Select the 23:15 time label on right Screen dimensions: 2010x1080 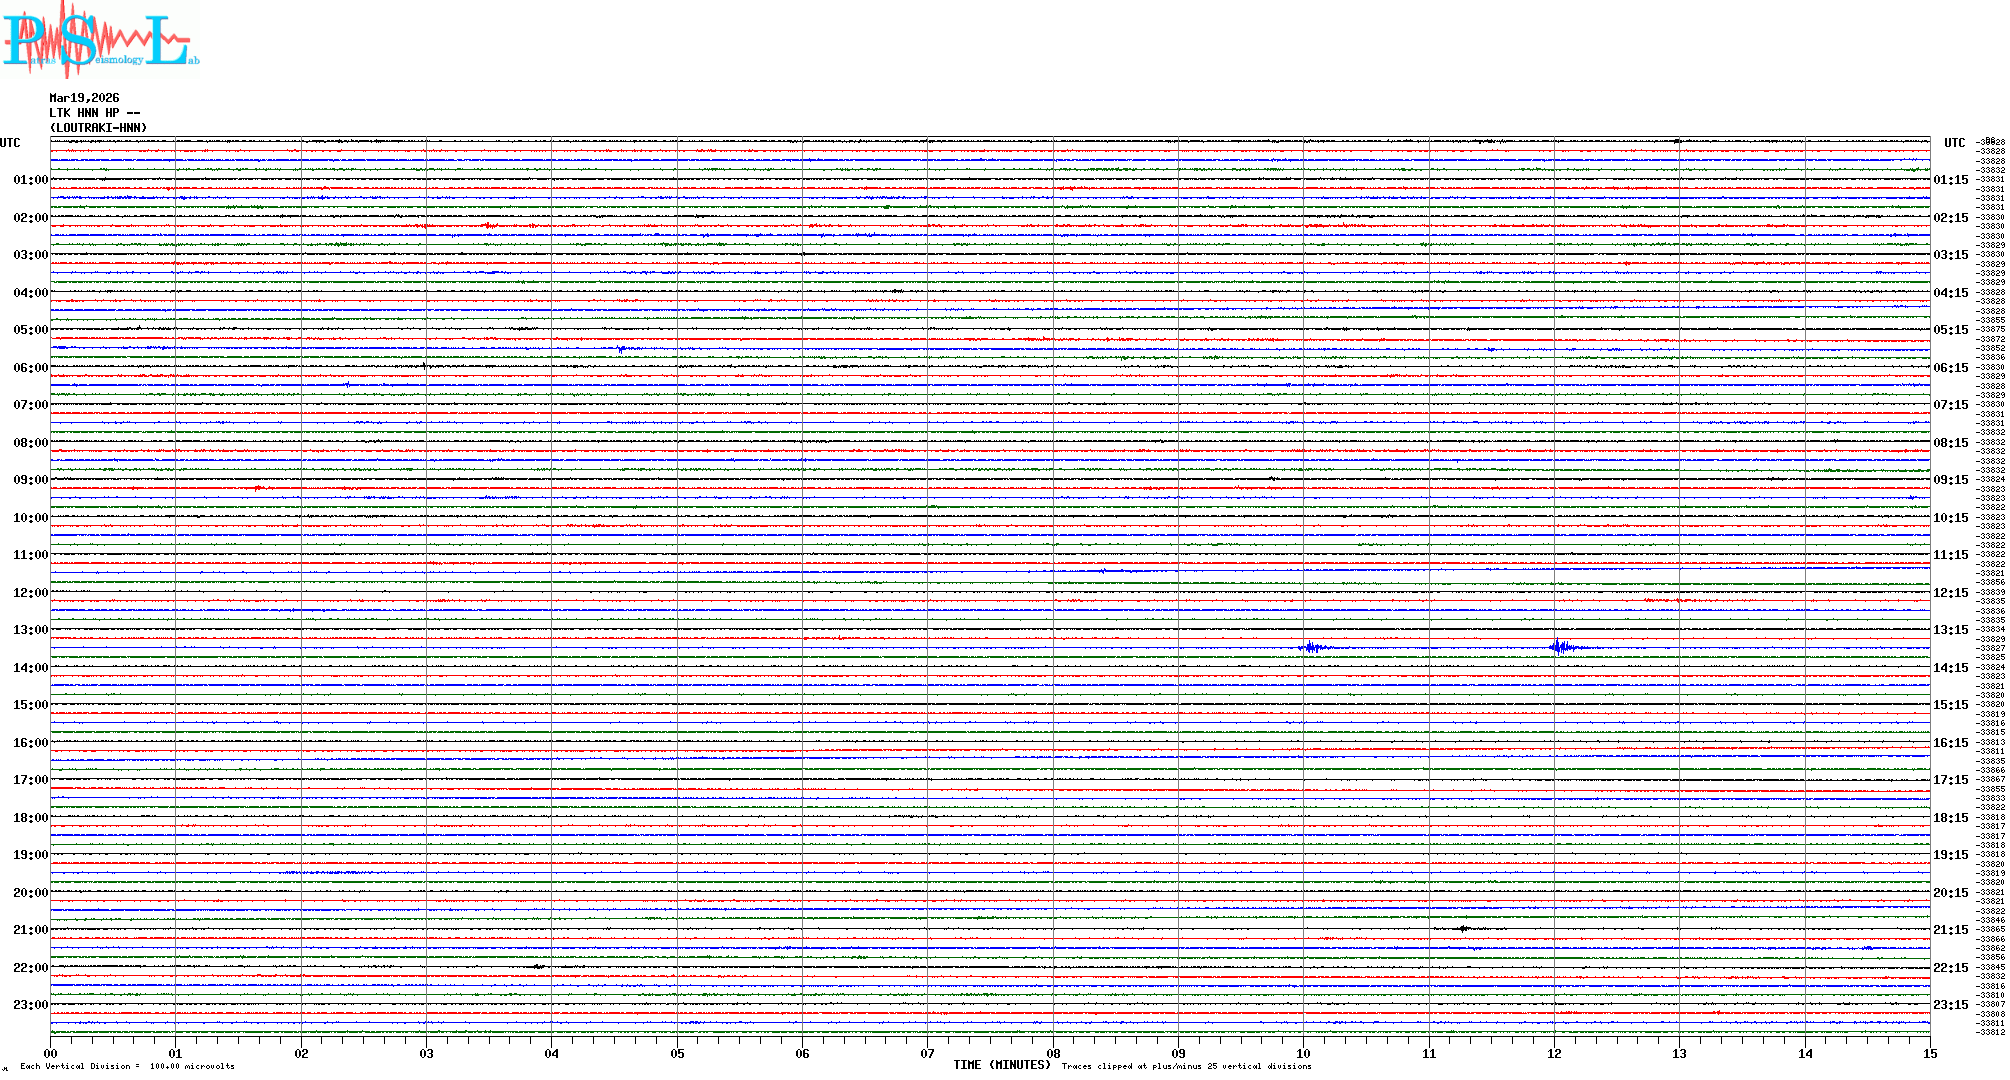tap(1950, 1005)
